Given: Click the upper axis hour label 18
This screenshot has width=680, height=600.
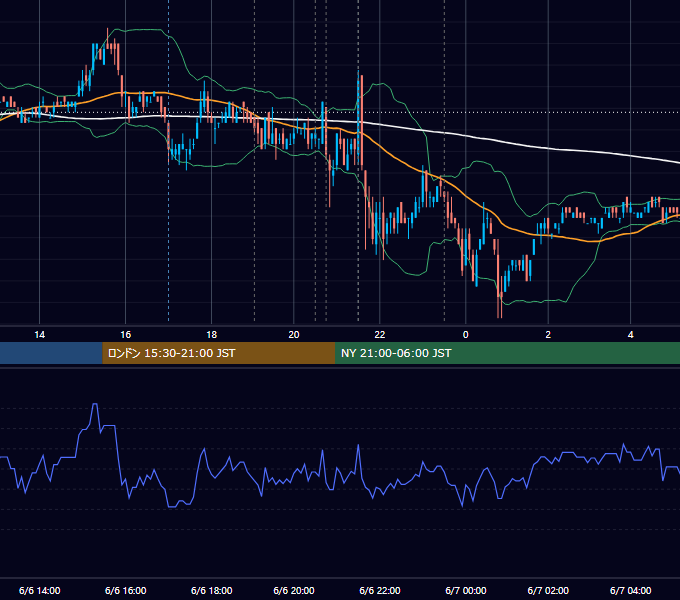Looking at the screenshot, I should (x=211, y=335).
